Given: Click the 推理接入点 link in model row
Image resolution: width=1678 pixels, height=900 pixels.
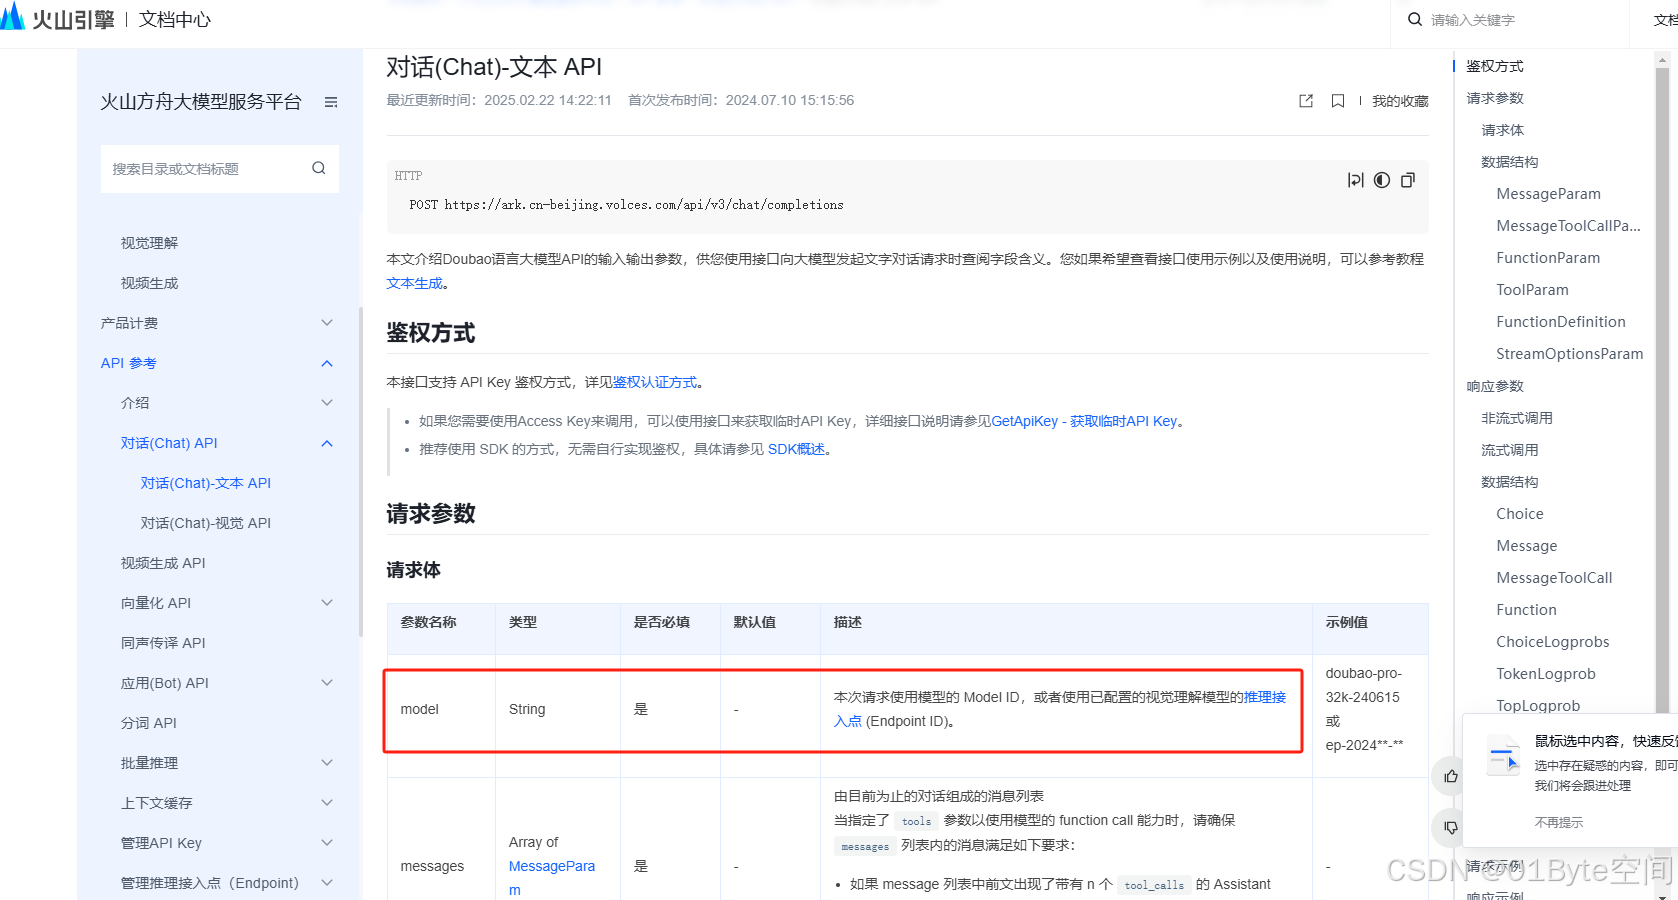Looking at the screenshot, I should [1060, 709].
